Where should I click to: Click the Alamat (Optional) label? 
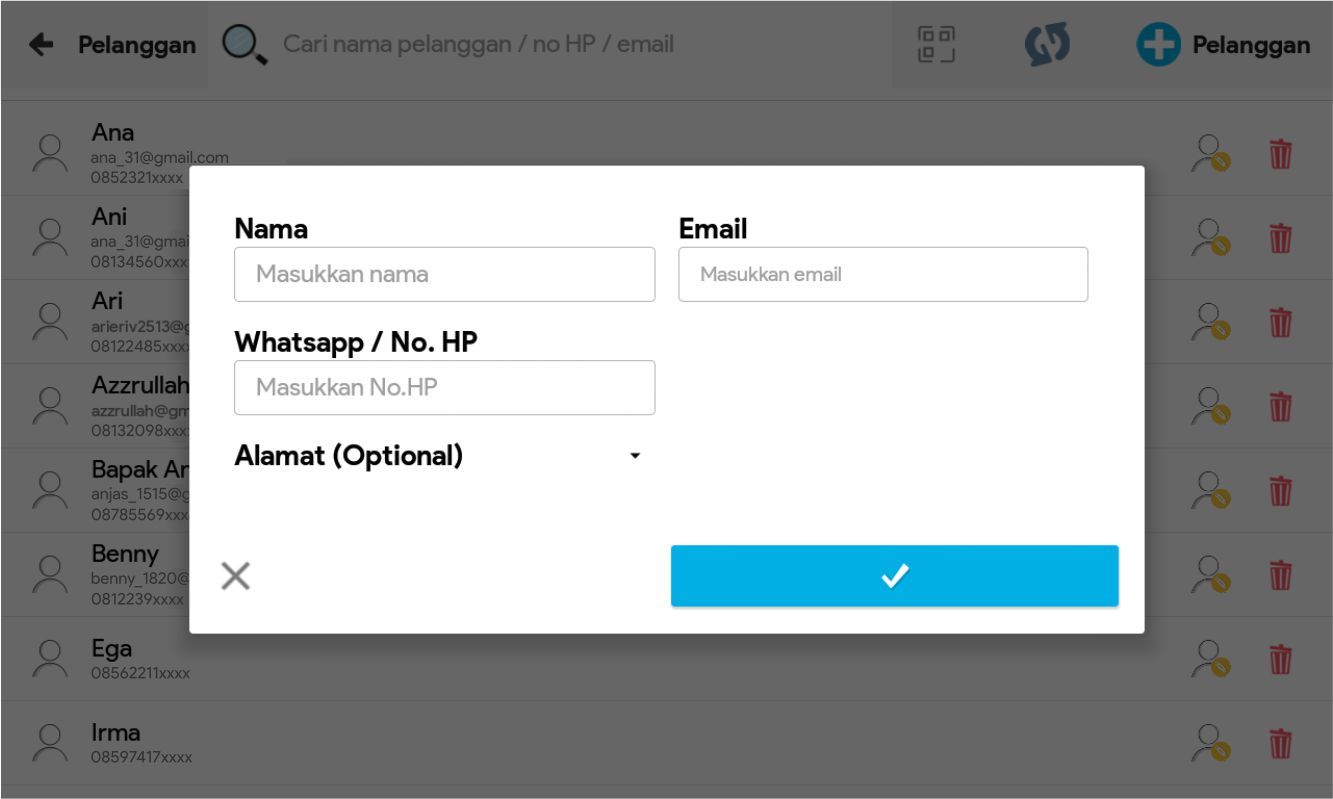click(348, 456)
